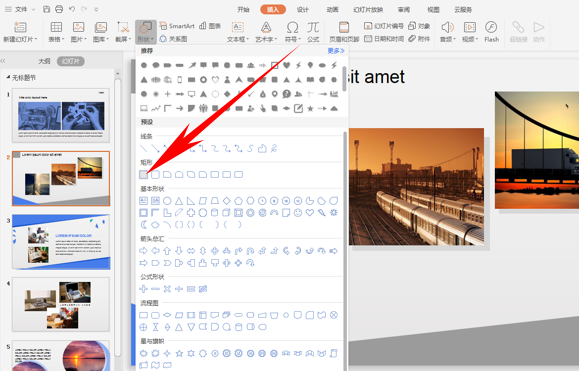Switch to the 开始 tab

(x=243, y=10)
